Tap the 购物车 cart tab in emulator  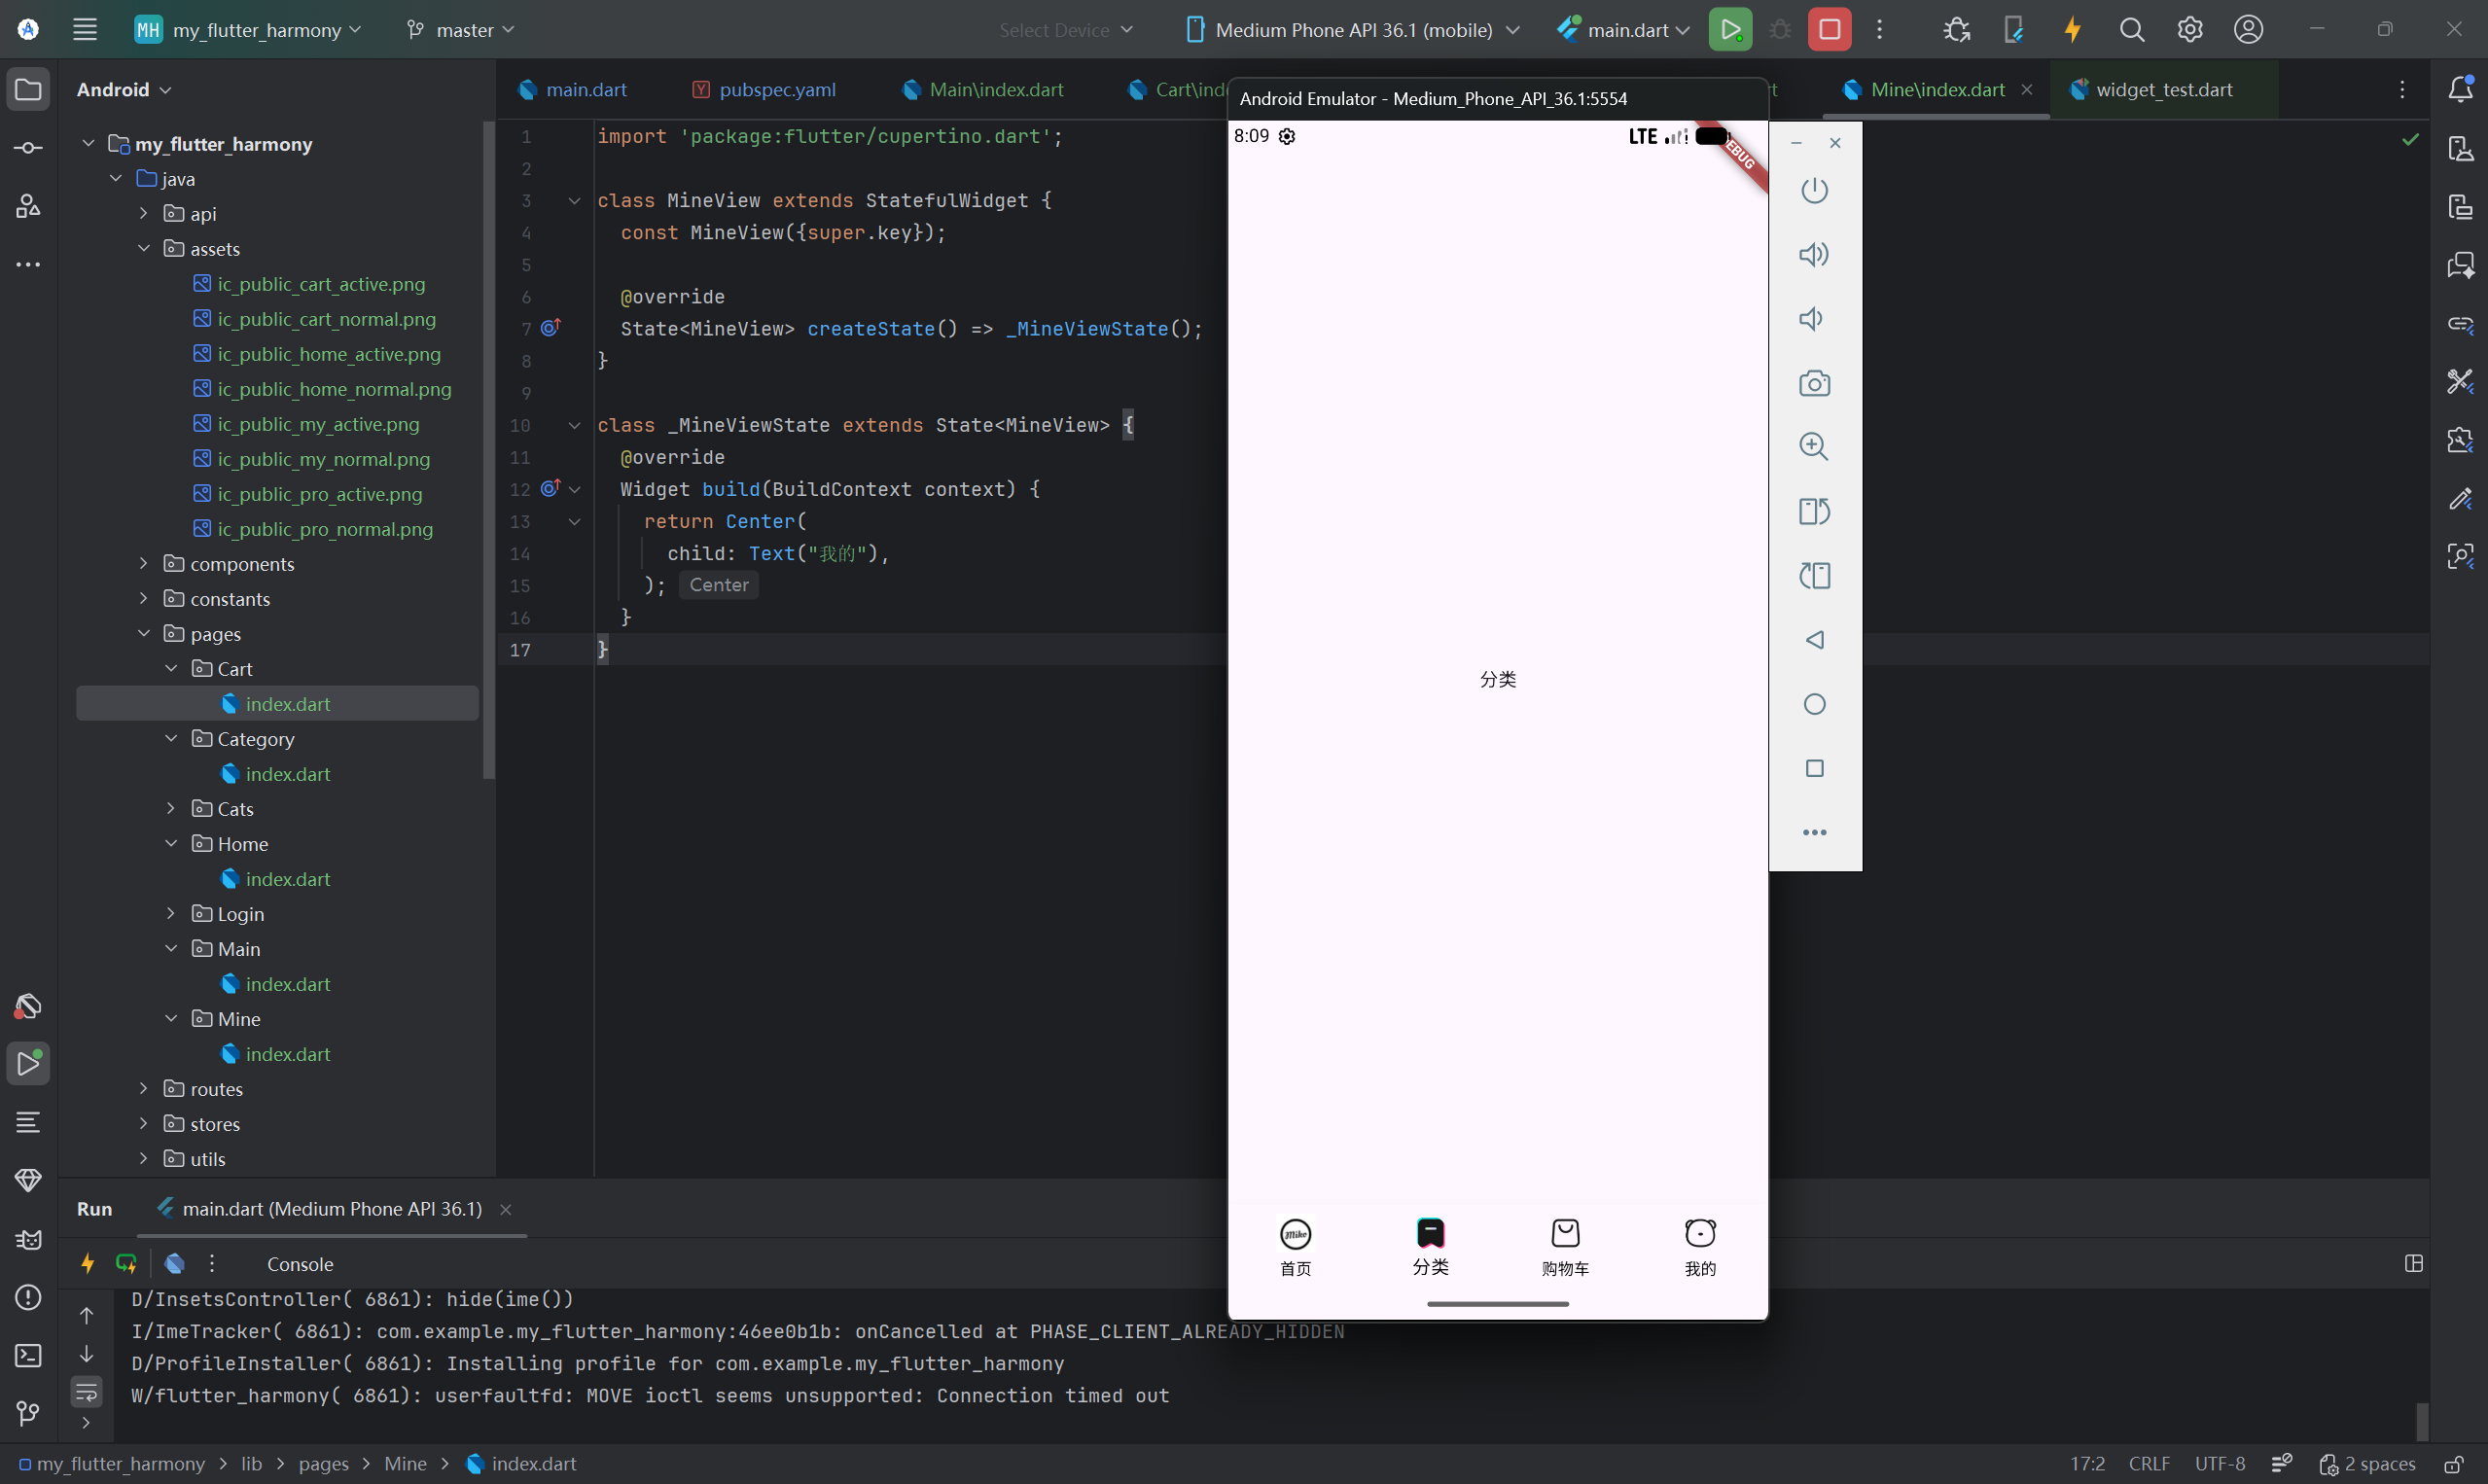click(1565, 1246)
